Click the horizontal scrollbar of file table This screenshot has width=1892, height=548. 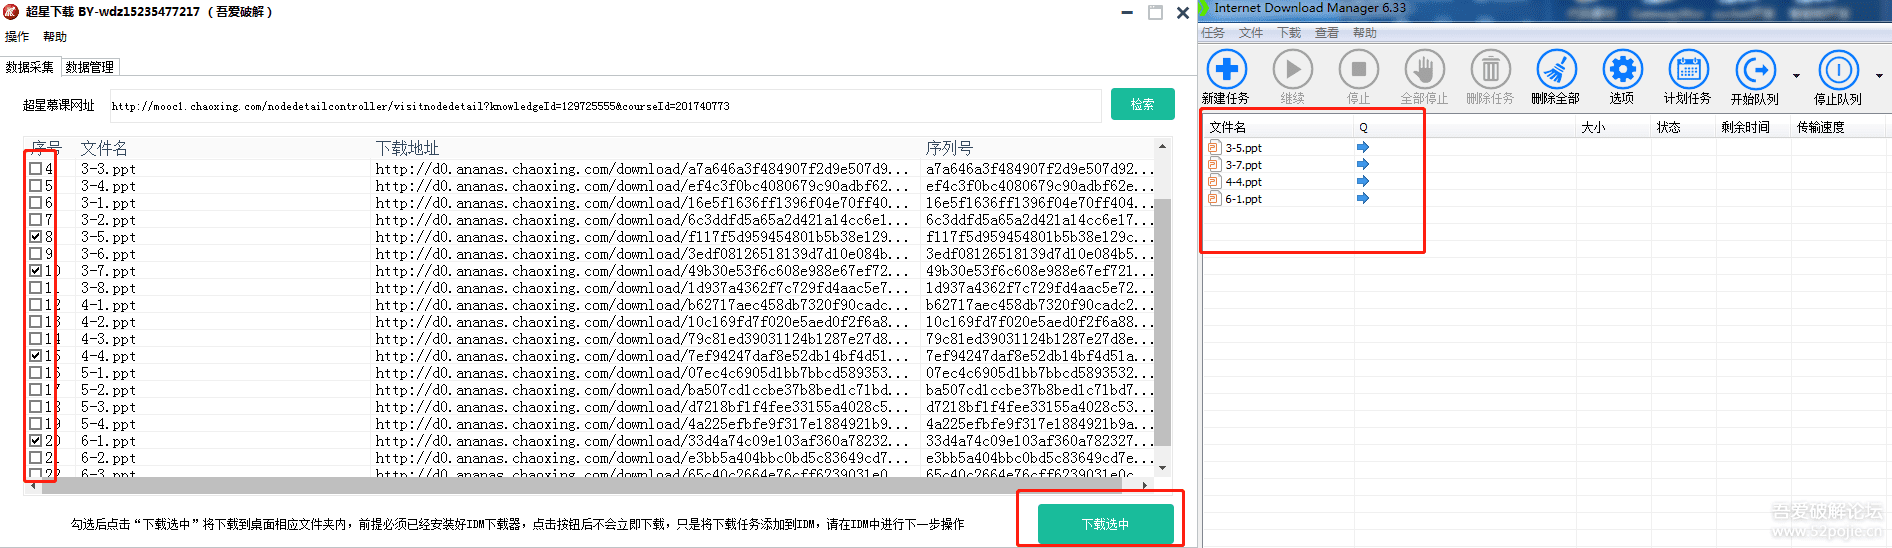pyautogui.click(x=580, y=485)
